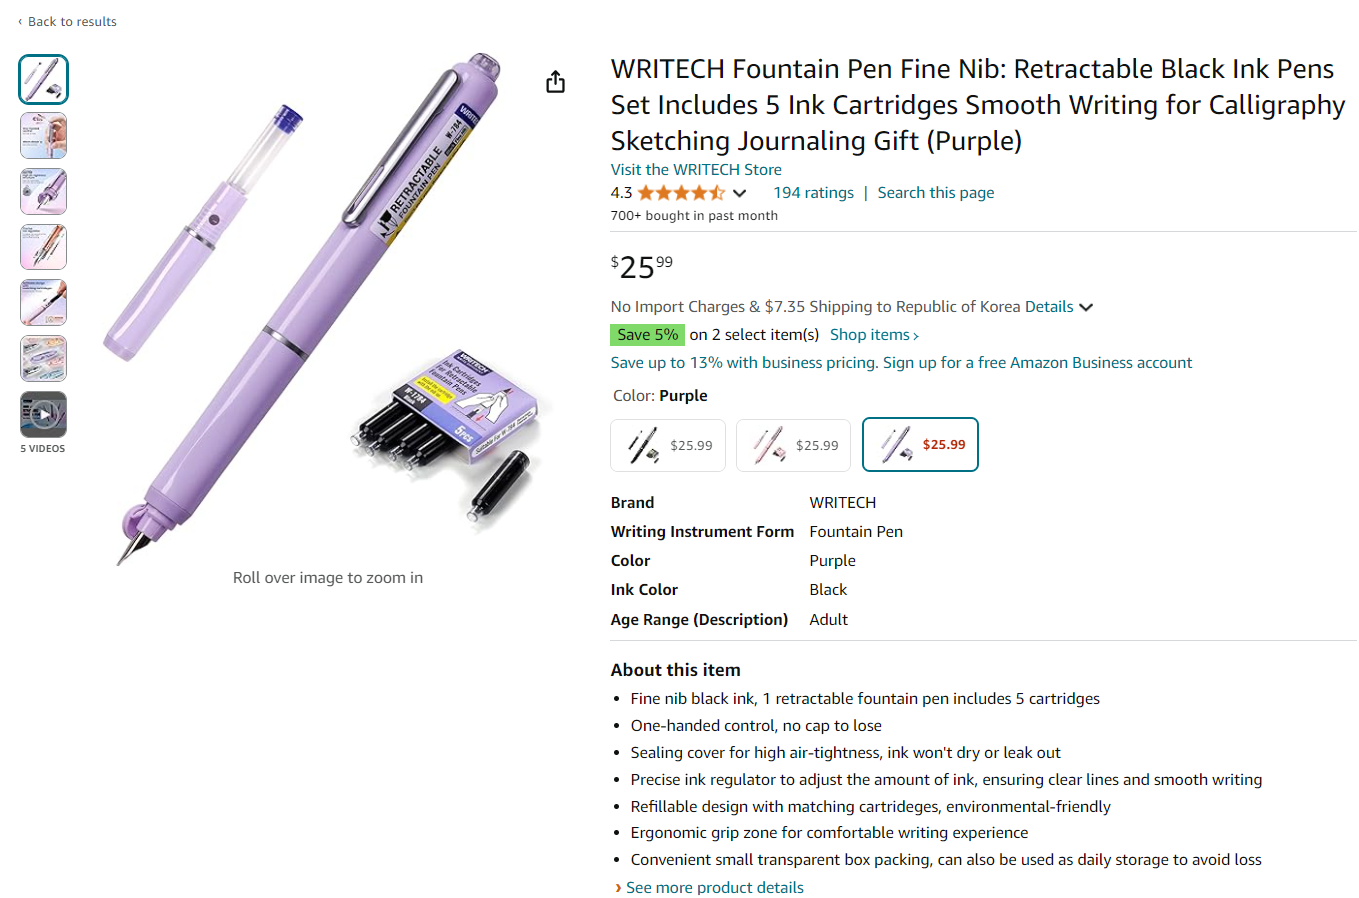This screenshot has width=1359, height=898.
Task: Choose the pink pen color option
Action: pos(793,445)
